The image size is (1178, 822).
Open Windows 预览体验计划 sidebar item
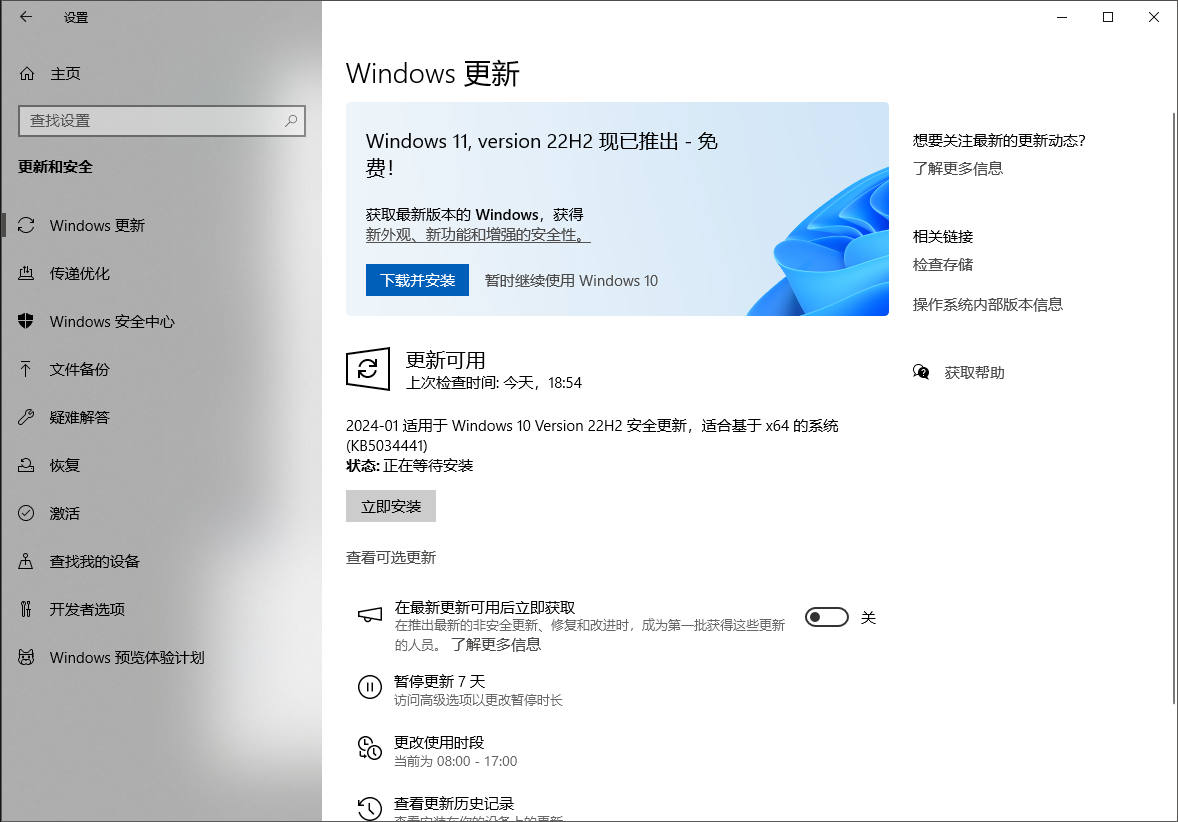[126, 658]
